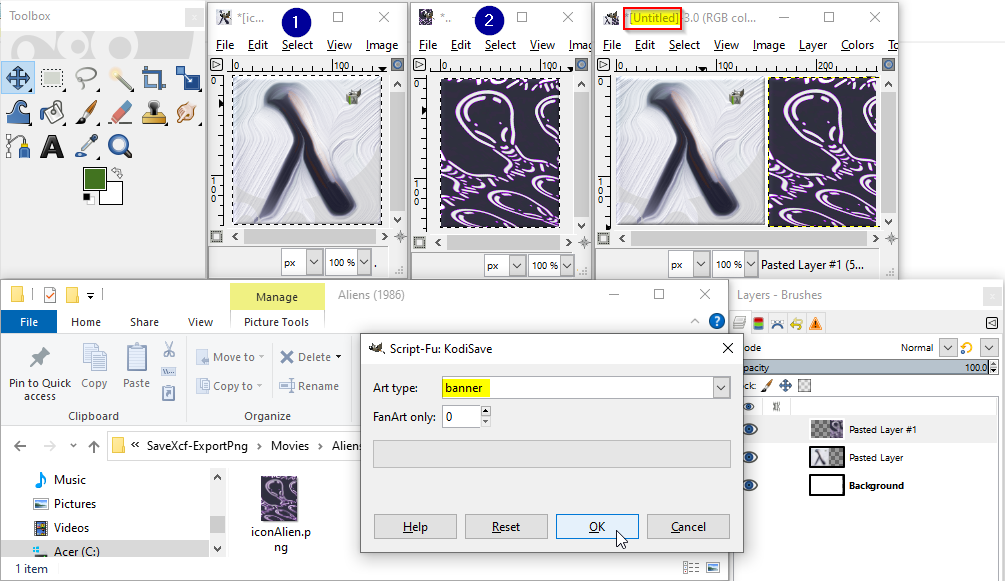Select the Text tool
Viewport: 1005px width, 581px height.
point(52,147)
